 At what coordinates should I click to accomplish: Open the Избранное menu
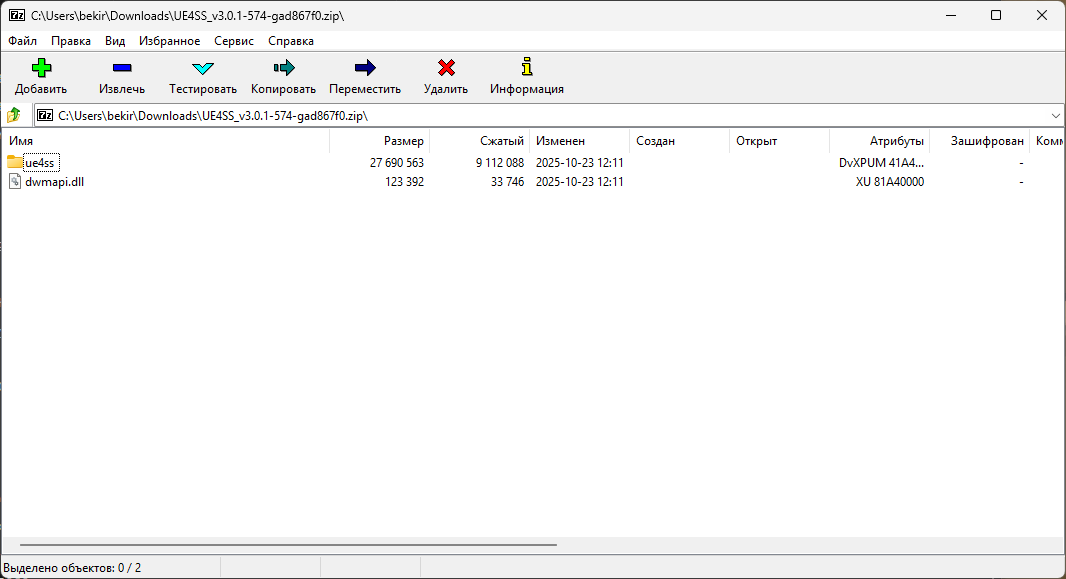[170, 41]
